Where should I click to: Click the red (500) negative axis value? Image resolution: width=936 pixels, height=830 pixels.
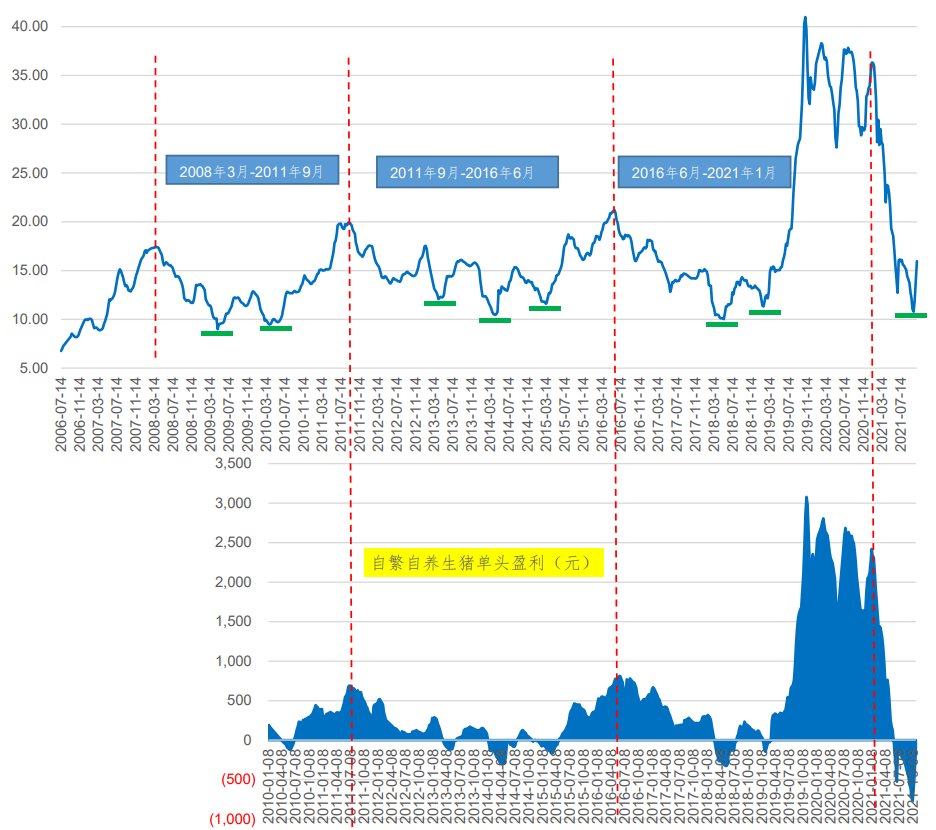click(238, 779)
